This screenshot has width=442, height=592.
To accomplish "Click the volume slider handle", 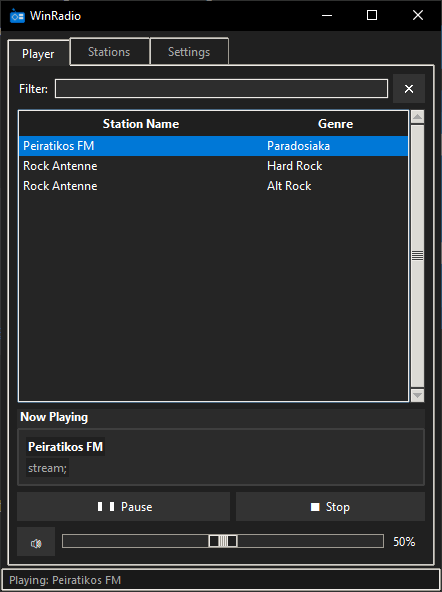I will [223, 541].
